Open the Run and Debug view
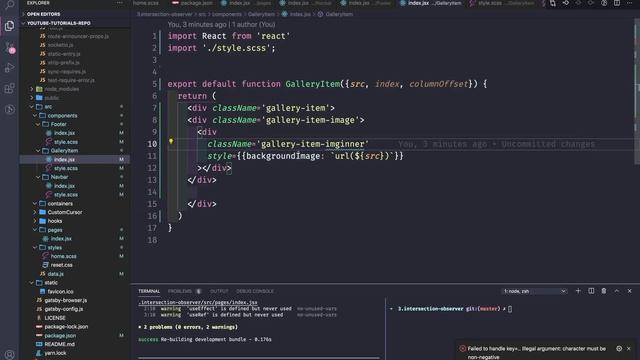The image size is (640, 360). (x=10, y=68)
